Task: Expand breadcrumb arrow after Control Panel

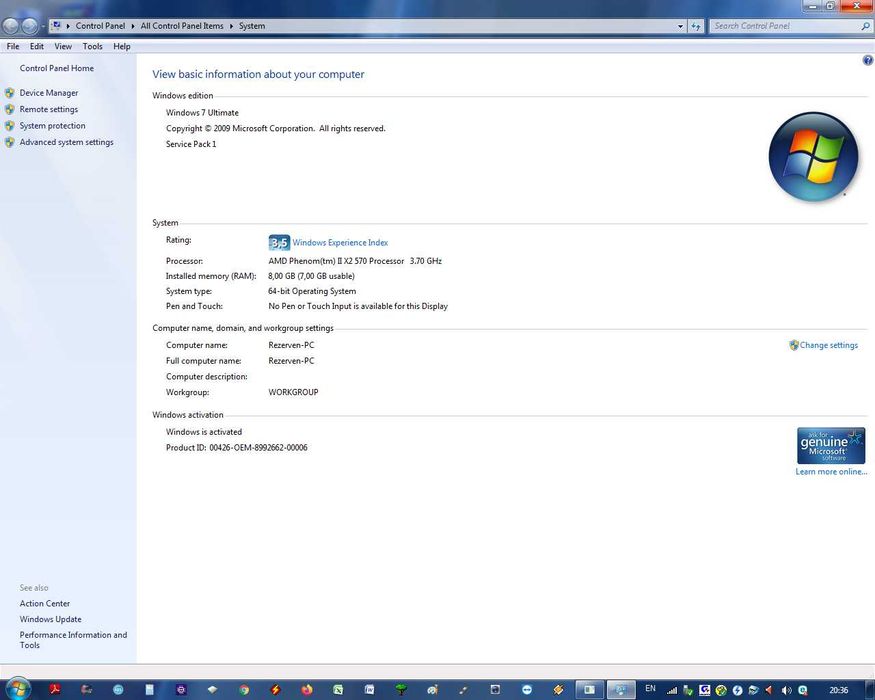Action: click(x=132, y=26)
